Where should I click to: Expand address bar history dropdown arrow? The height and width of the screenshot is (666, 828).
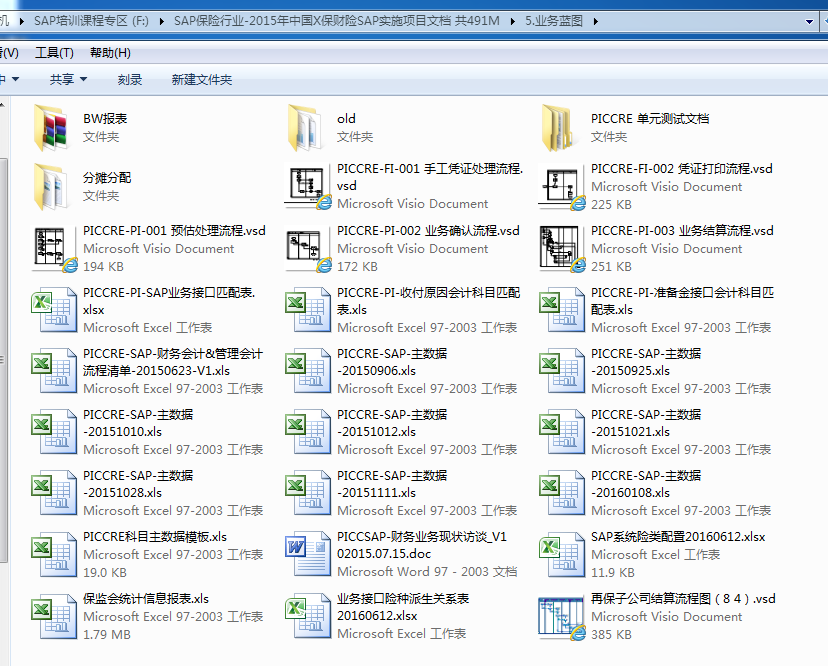[809, 22]
